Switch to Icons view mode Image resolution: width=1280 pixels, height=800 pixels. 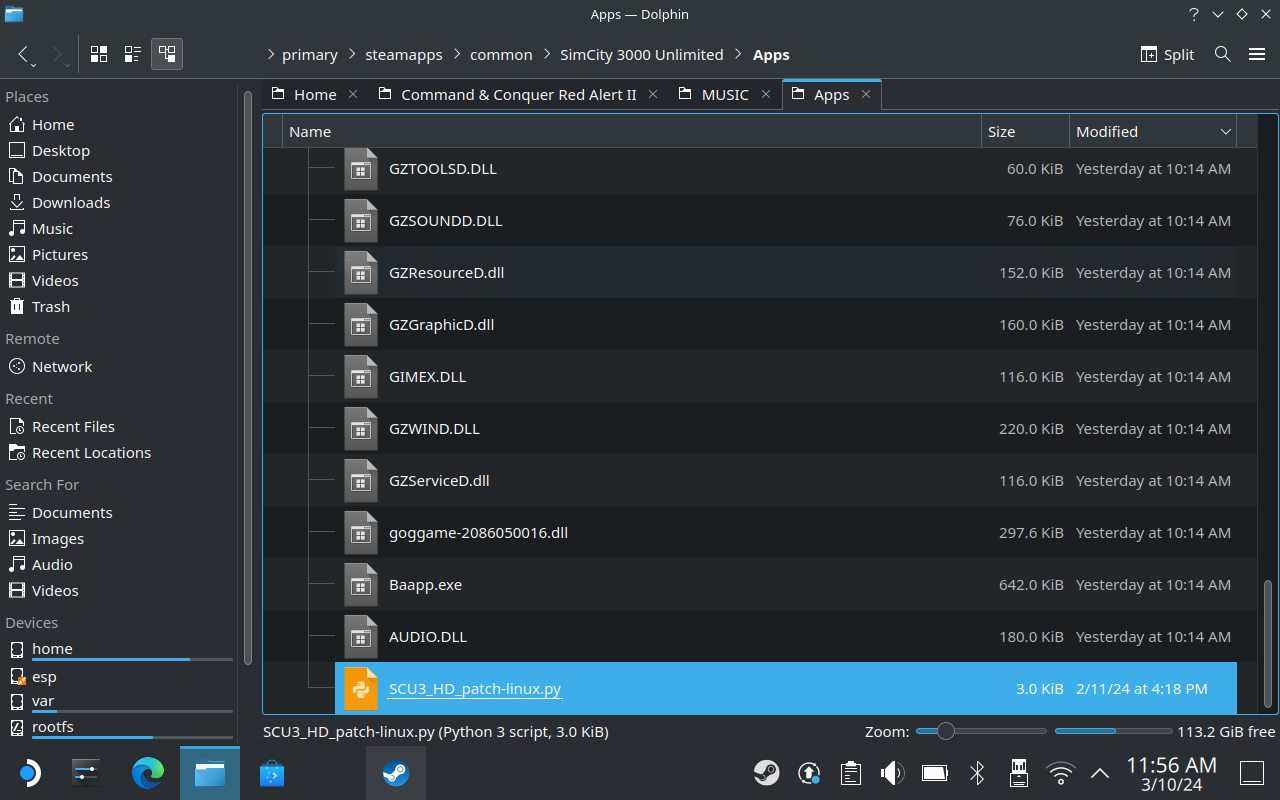[99, 54]
